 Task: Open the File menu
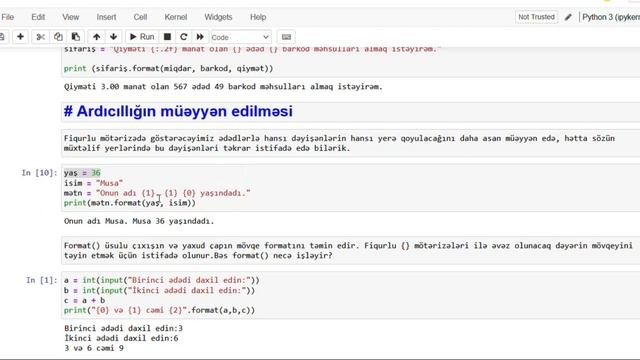[x=7, y=17]
